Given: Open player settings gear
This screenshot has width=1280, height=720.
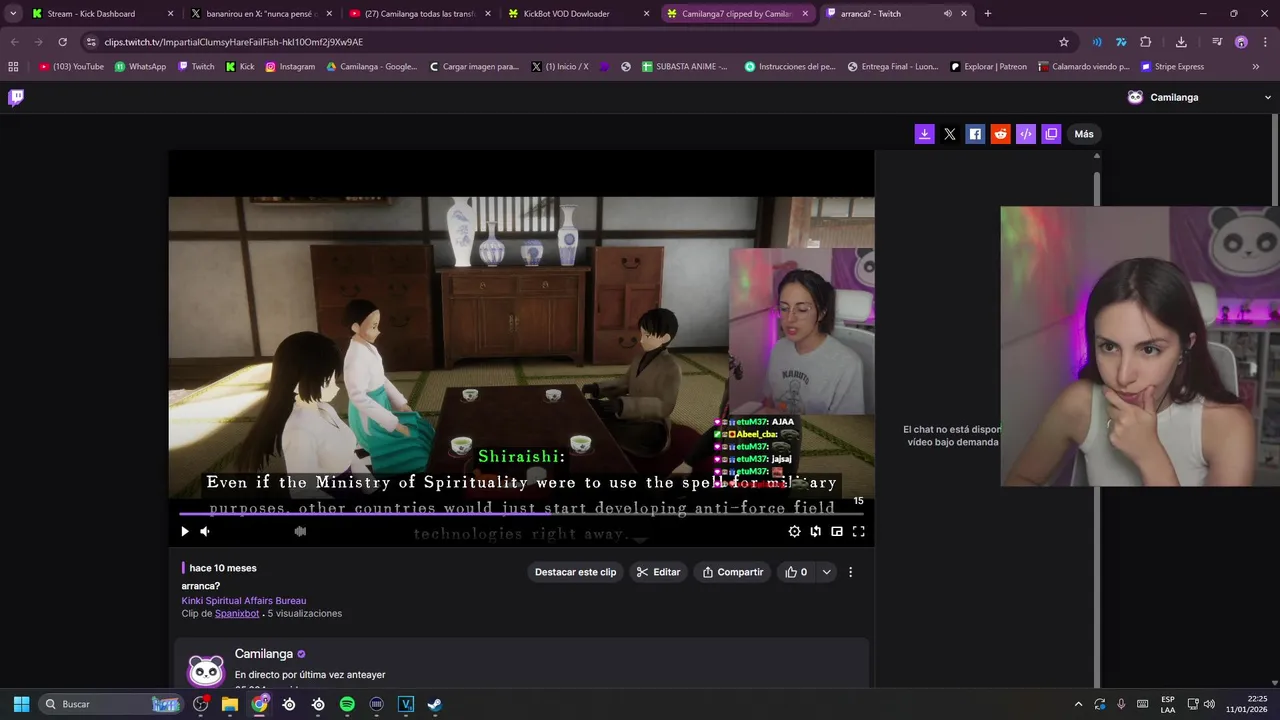Looking at the screenshot, I should click(x=794, y=532).
